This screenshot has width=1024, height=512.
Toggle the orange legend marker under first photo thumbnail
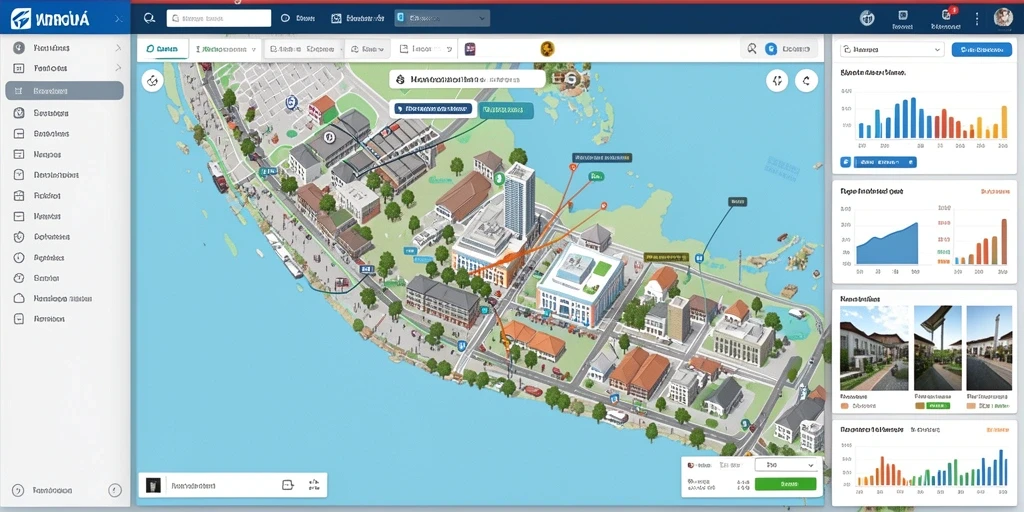[x=844, y=406]
